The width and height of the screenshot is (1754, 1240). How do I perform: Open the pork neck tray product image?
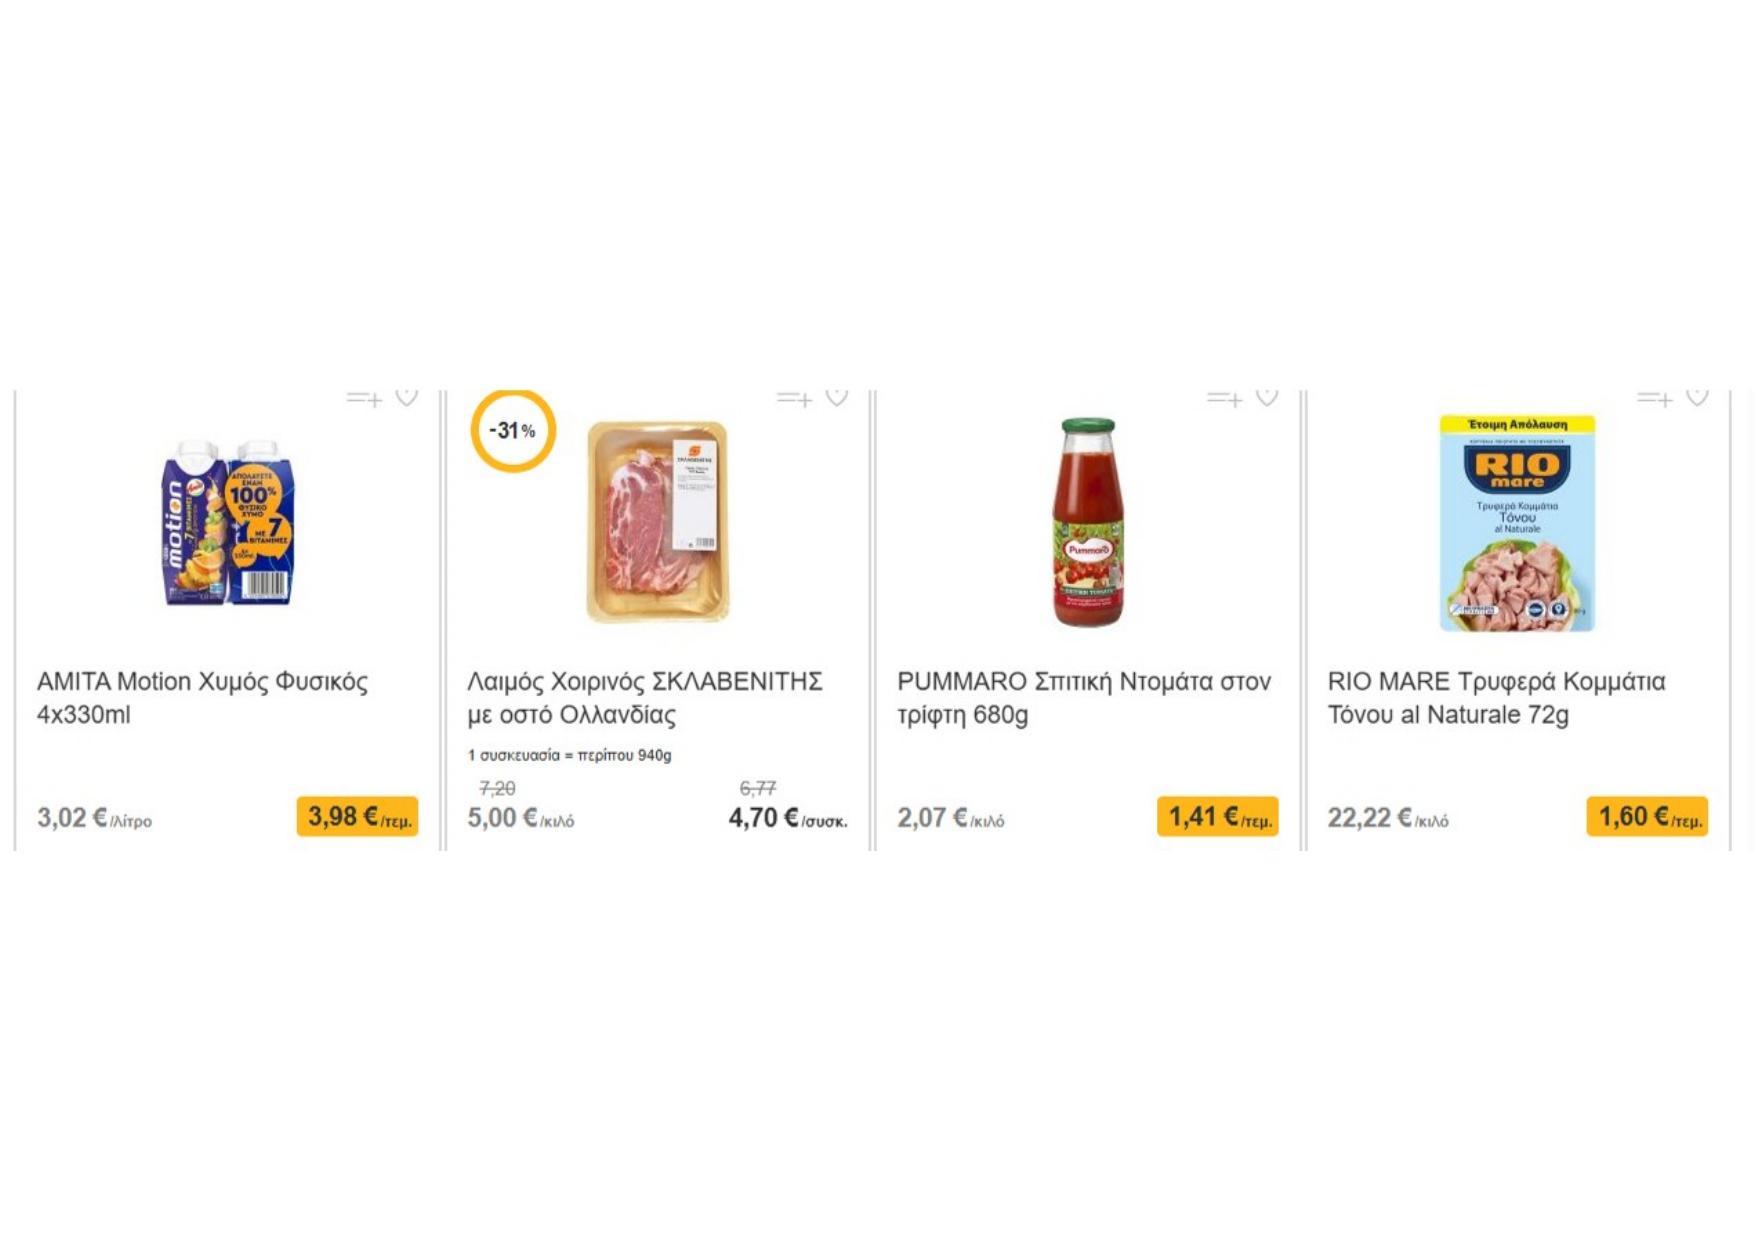tap(657, 521)
